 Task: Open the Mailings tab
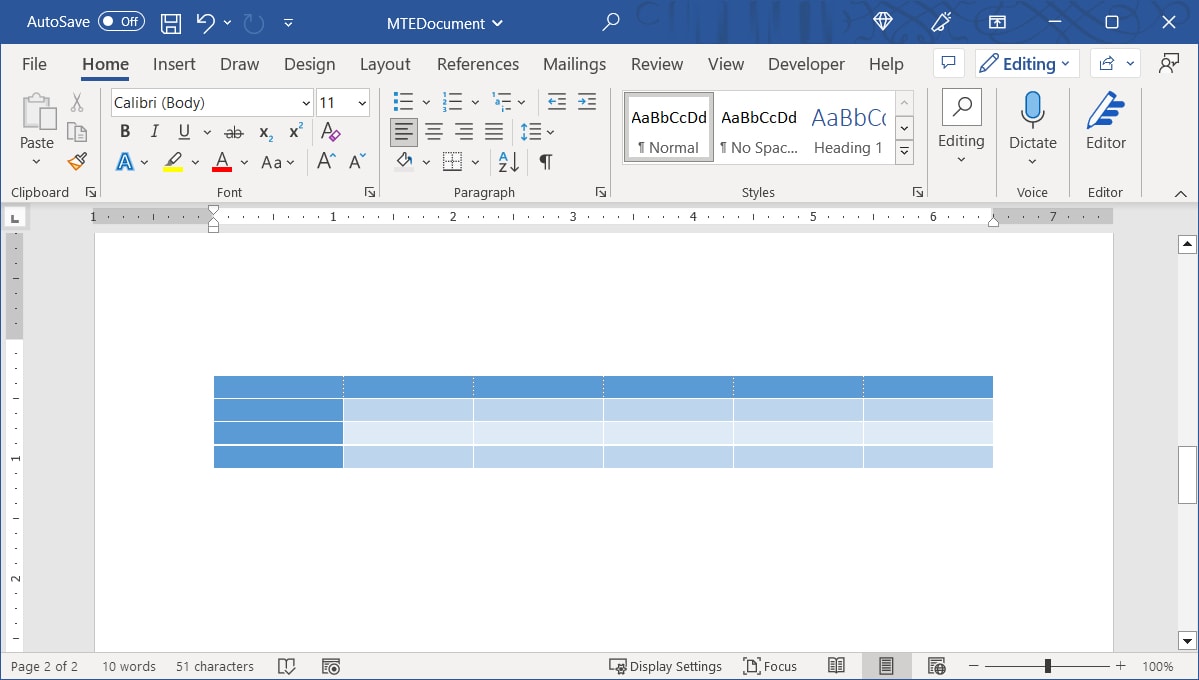574,63
